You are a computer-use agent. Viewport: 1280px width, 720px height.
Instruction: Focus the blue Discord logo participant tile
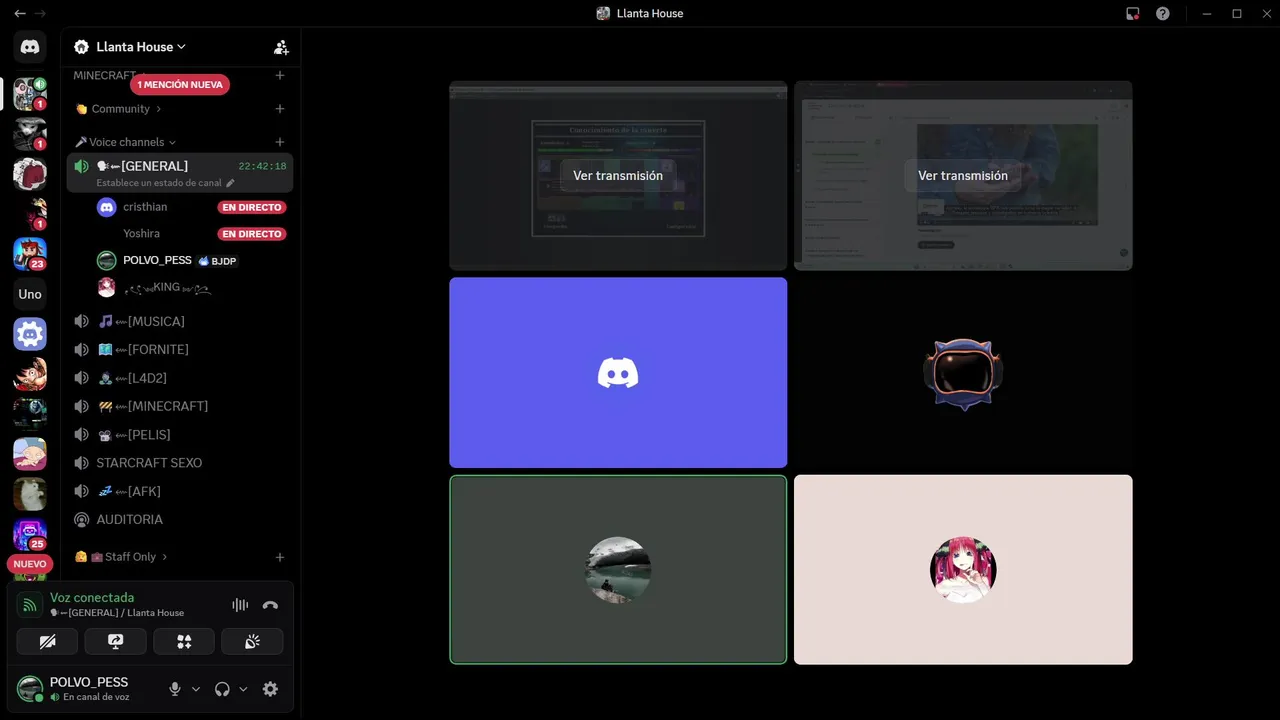click(618, 373)
